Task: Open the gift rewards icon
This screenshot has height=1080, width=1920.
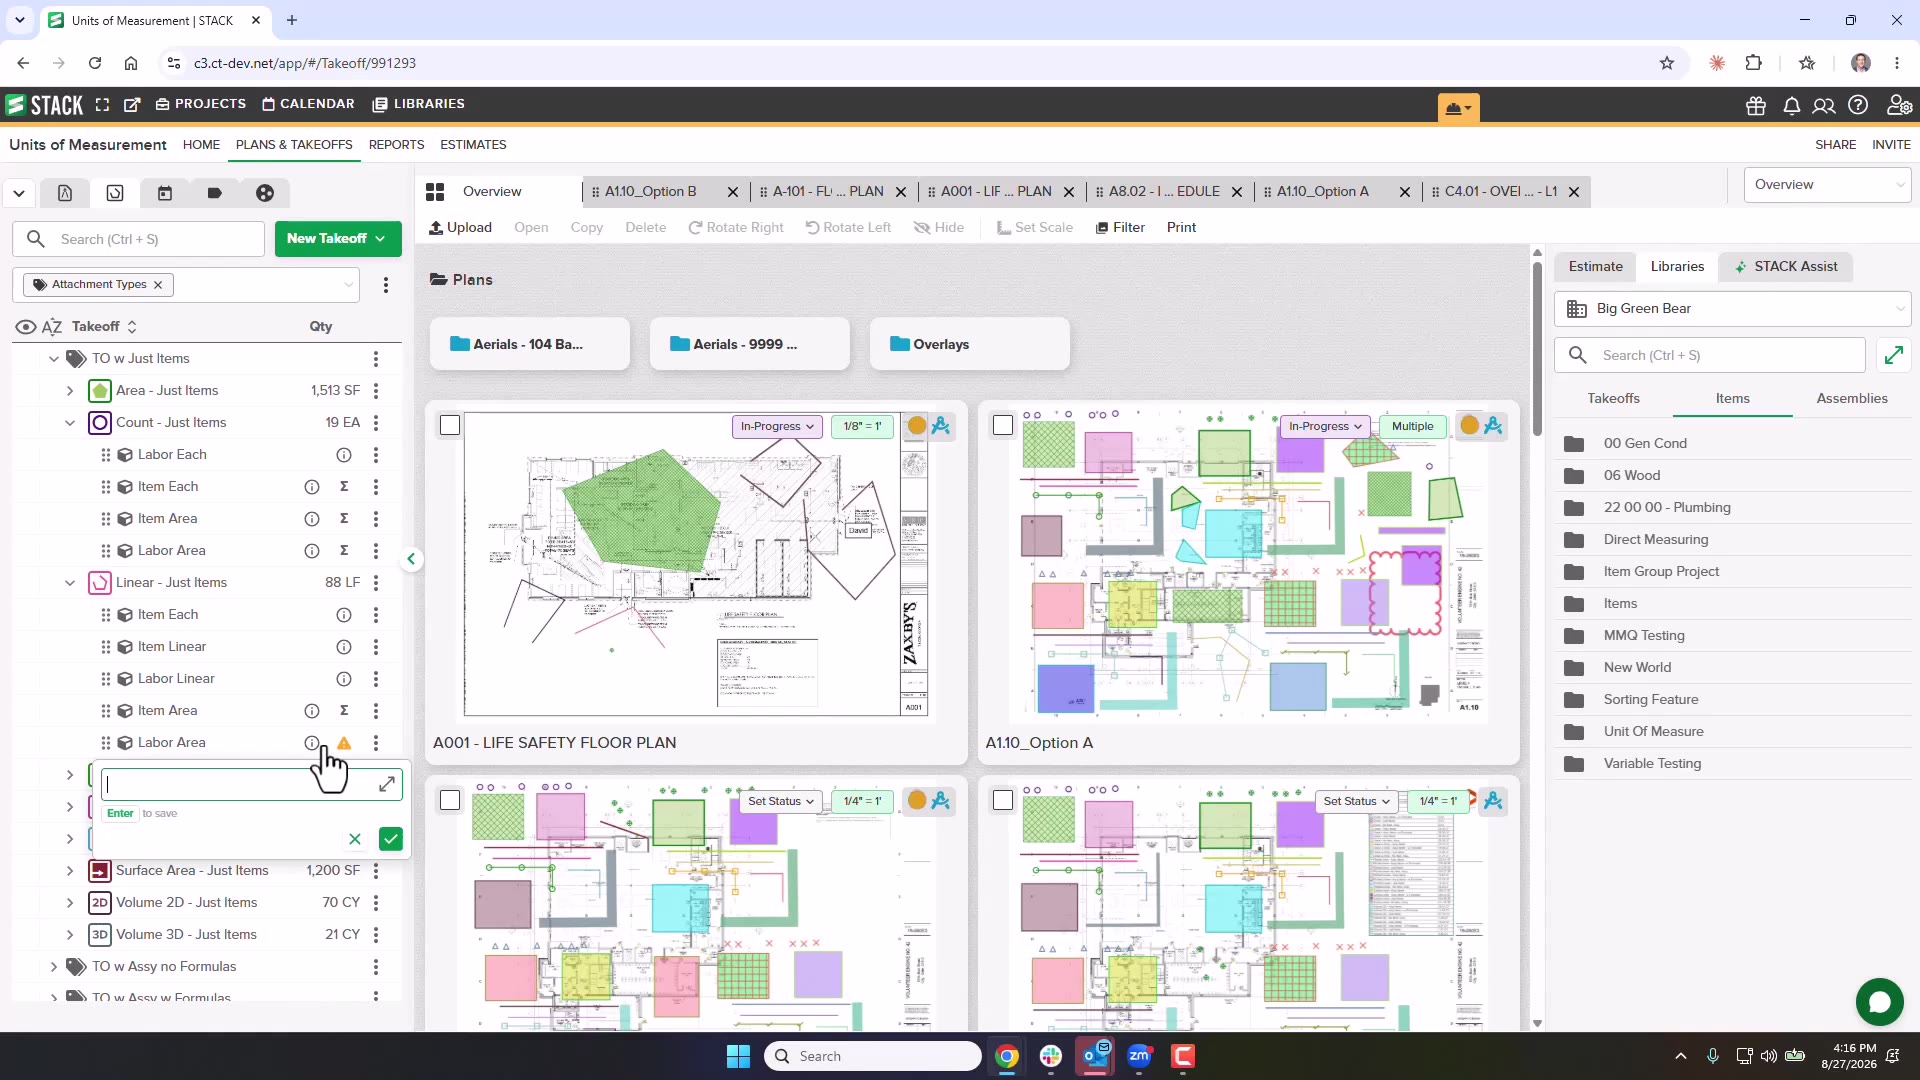Action: pos(1756,106)
